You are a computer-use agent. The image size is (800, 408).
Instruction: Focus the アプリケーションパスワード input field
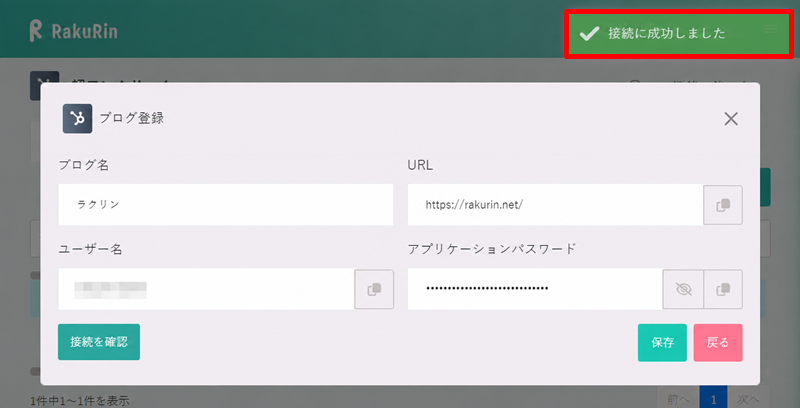click(x=535, y=289)
